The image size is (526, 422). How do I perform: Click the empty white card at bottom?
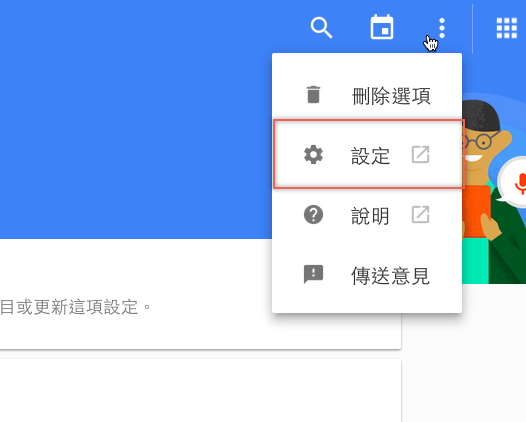pyautogui.click(x=200, y=390)
